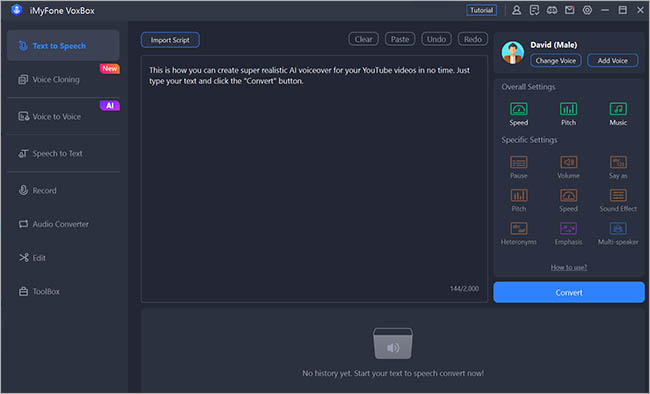The height and width of the screenshot is (394, 650).
Task: Click the Add Voice button
Action: (x=612, y=61)
